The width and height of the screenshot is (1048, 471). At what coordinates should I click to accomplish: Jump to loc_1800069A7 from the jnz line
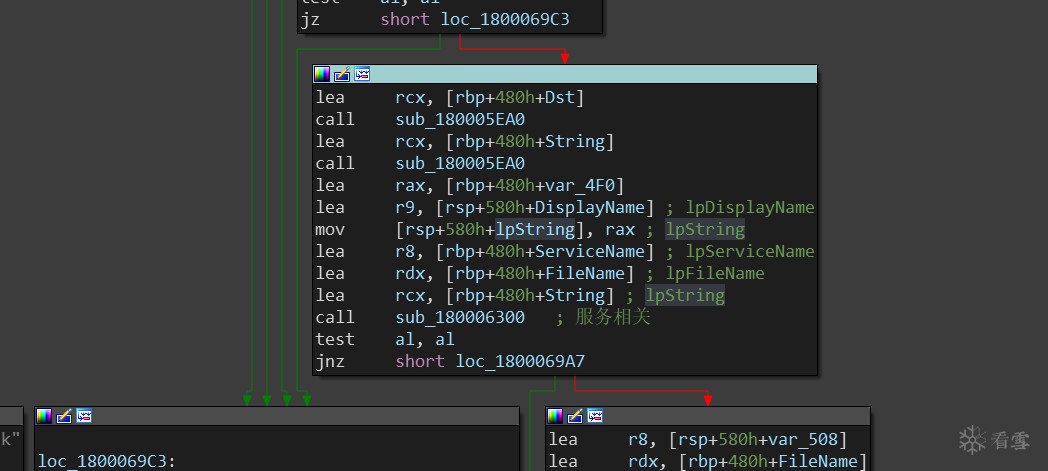click(520, 361)
